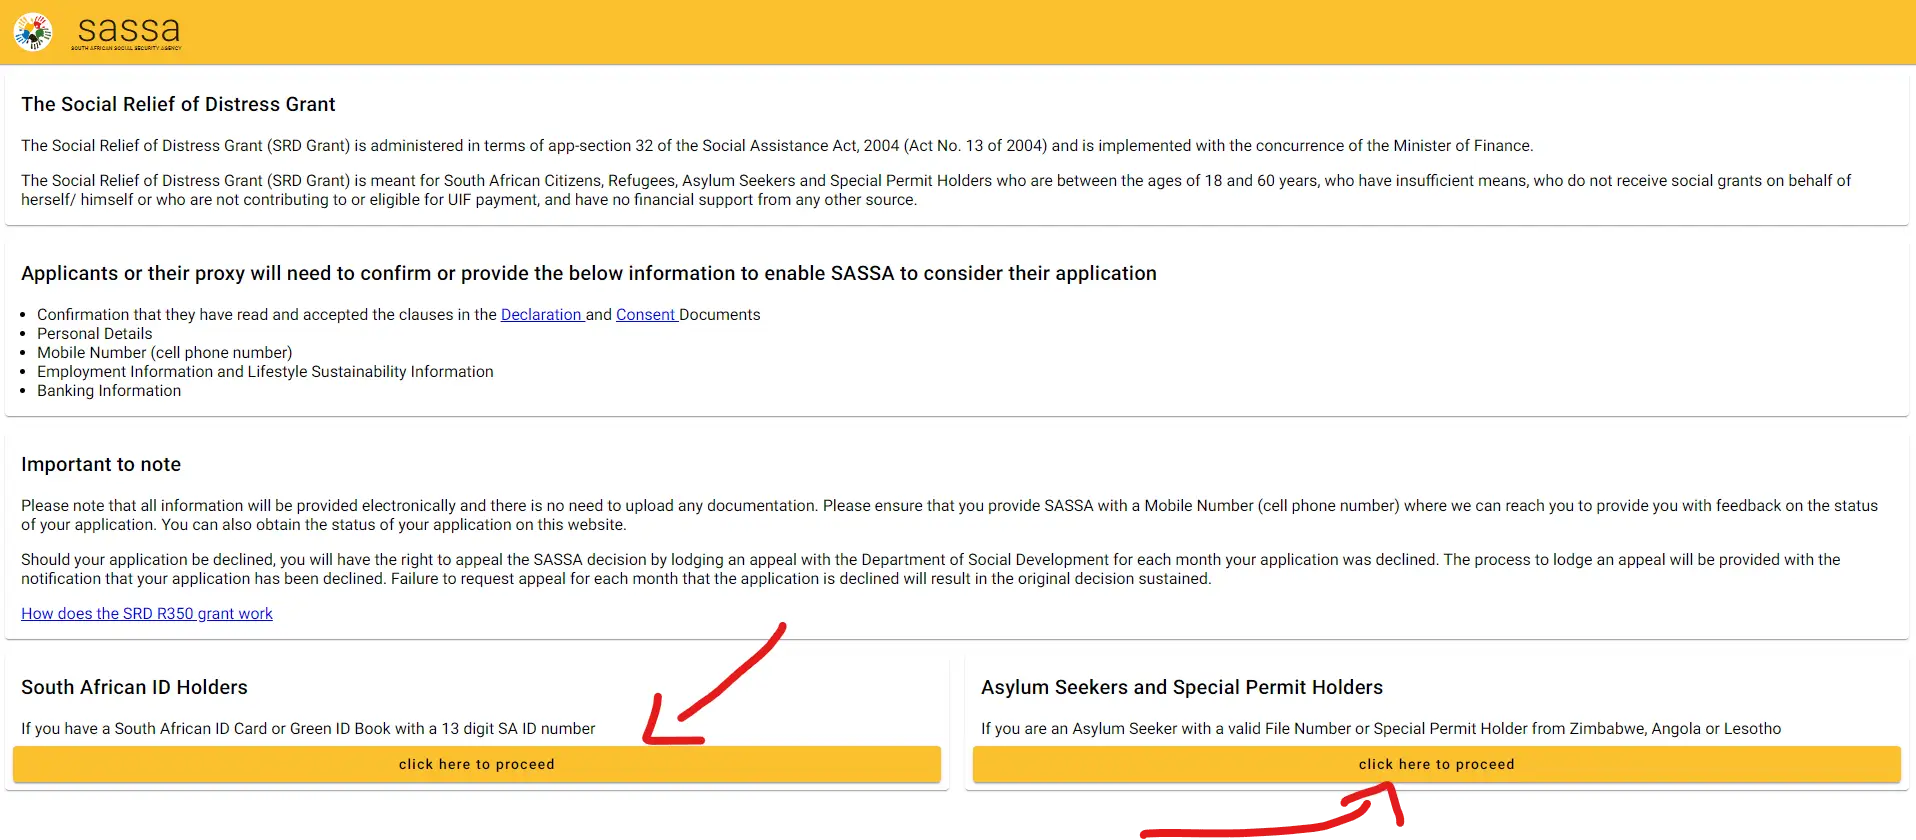The width and height of the screenshot is (1916, 840).
Task: Proceed as Asylum Seeker or Special Permit Holder
Action: click(1436, 764)
